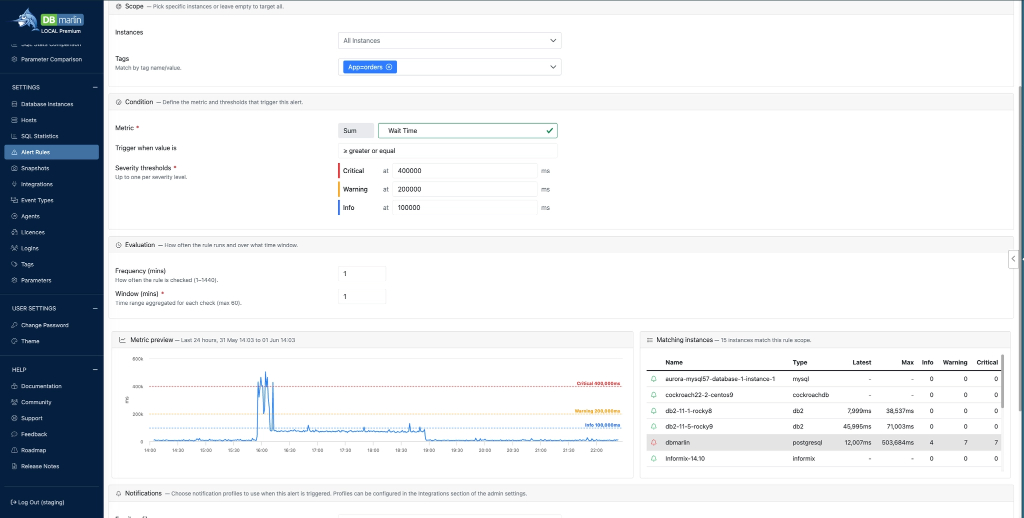Click the DBmarlin logo icon
The image size is (1024, 518).
25,19
